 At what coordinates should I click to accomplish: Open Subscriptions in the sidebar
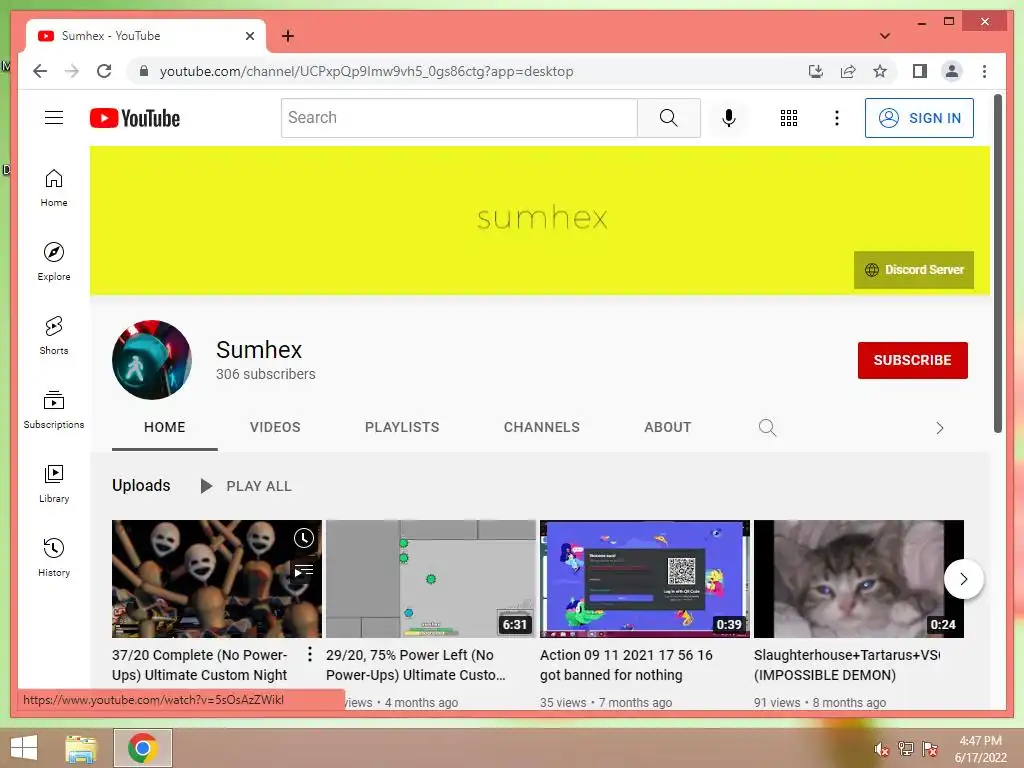[x=54, y=409]
